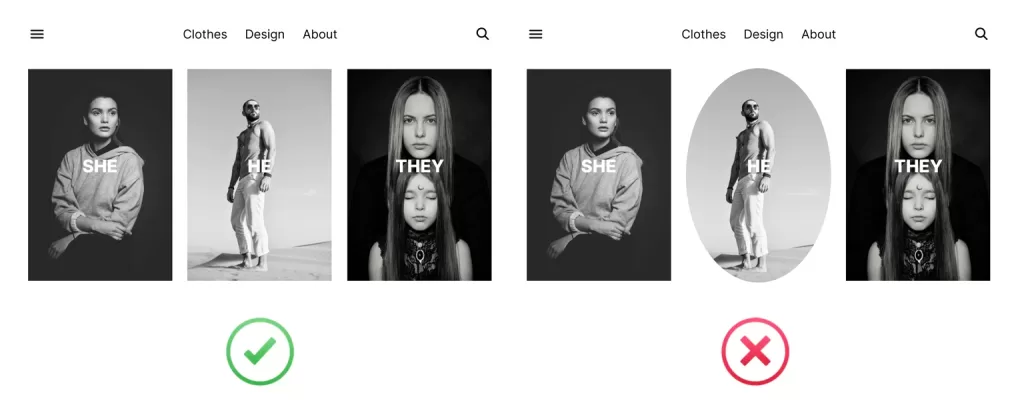Open Design menu in the left mockup
This screenshot has height=407, width=1024.
pyautogui.click(x=264, y=35)
